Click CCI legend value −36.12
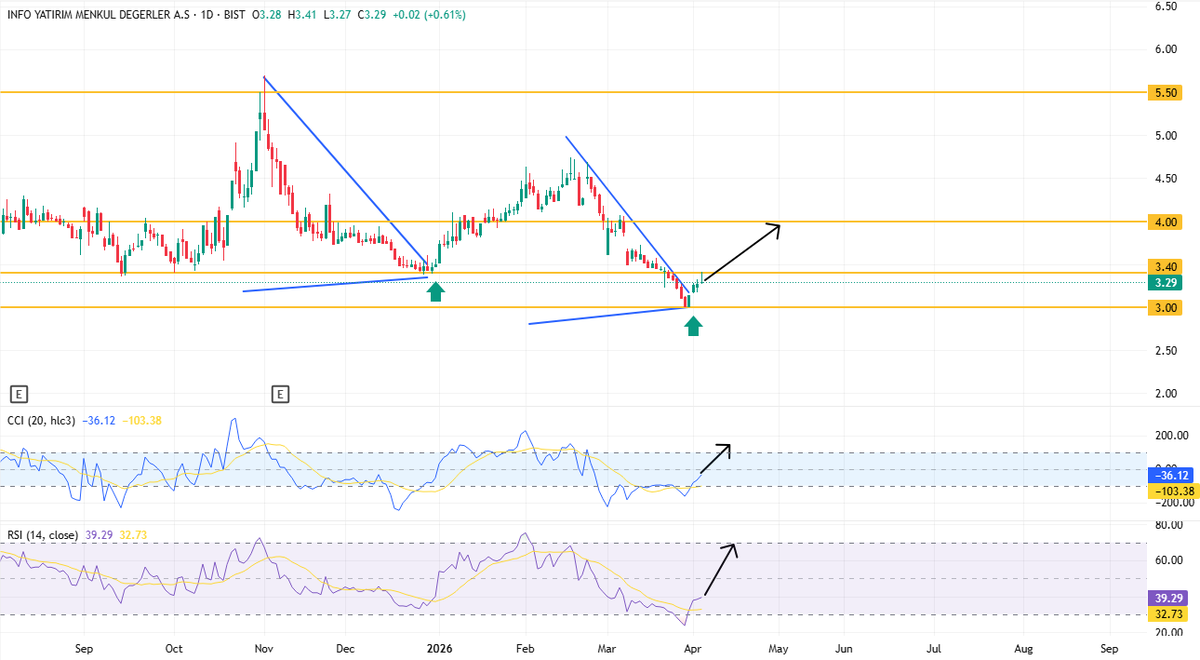Viewport: 1200px width, 660px height. click(100, 422)
